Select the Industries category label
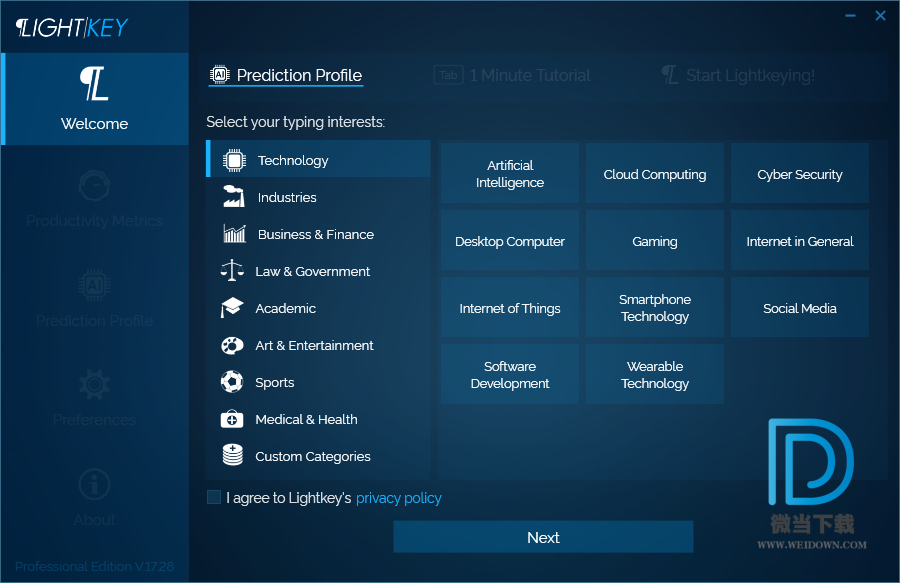Screen dimensions: 900x583 (x=287, y=197)
